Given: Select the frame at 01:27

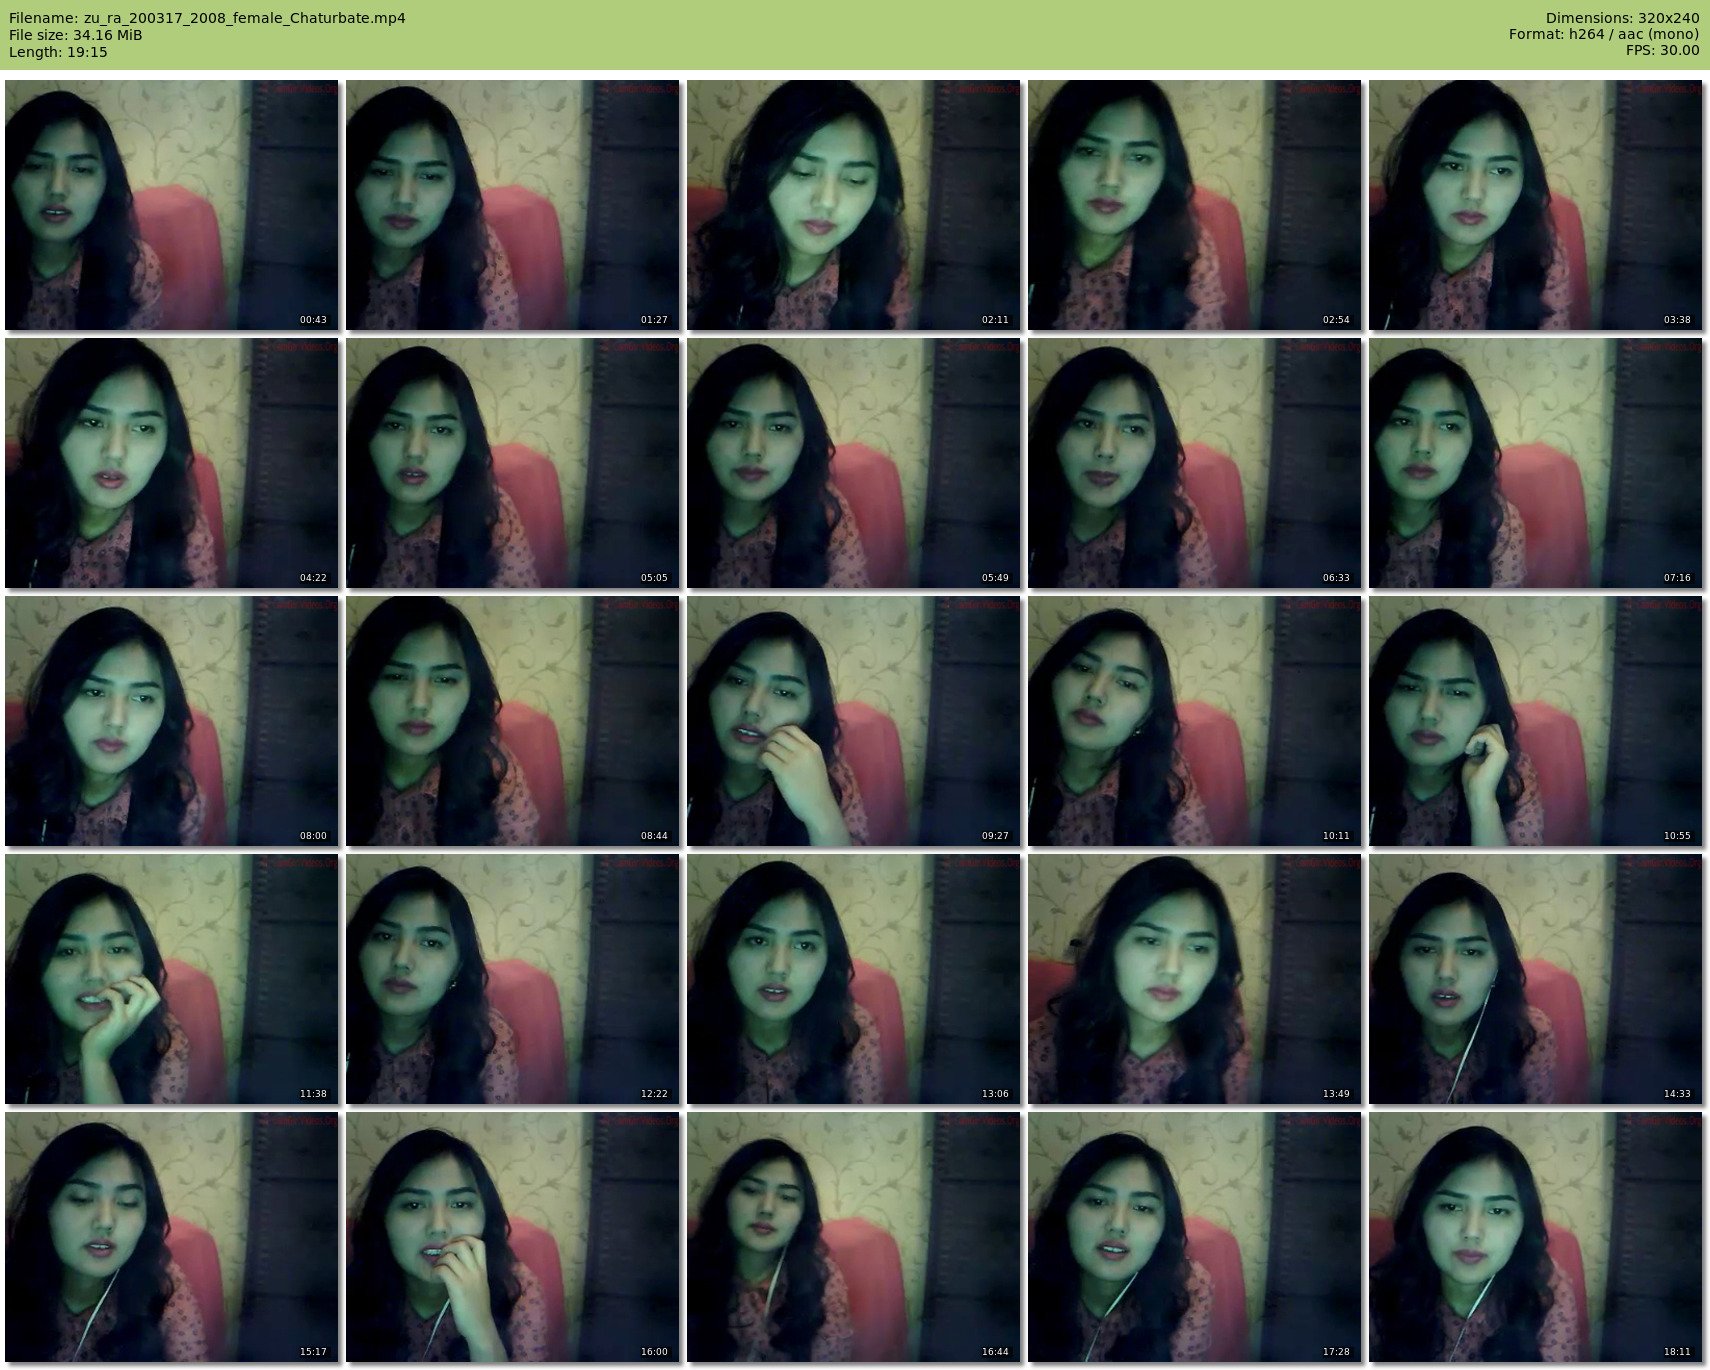Looking at the screenshot, I should coord(513,205).
